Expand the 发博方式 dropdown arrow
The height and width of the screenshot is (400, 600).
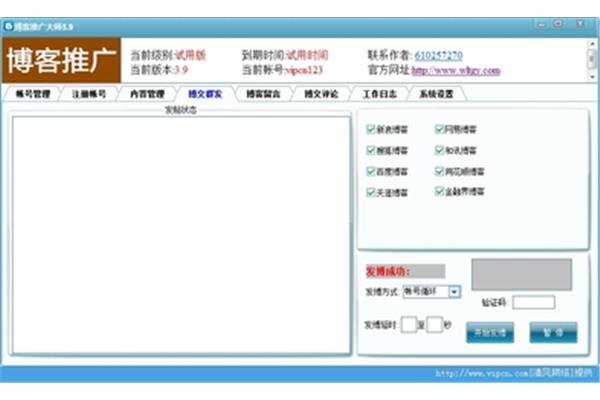[454, 292]
